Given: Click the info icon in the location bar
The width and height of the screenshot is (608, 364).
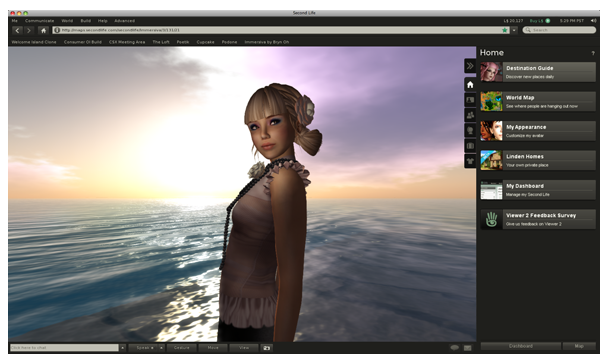Looking at the screenshot, I should (x=57, y=30).
